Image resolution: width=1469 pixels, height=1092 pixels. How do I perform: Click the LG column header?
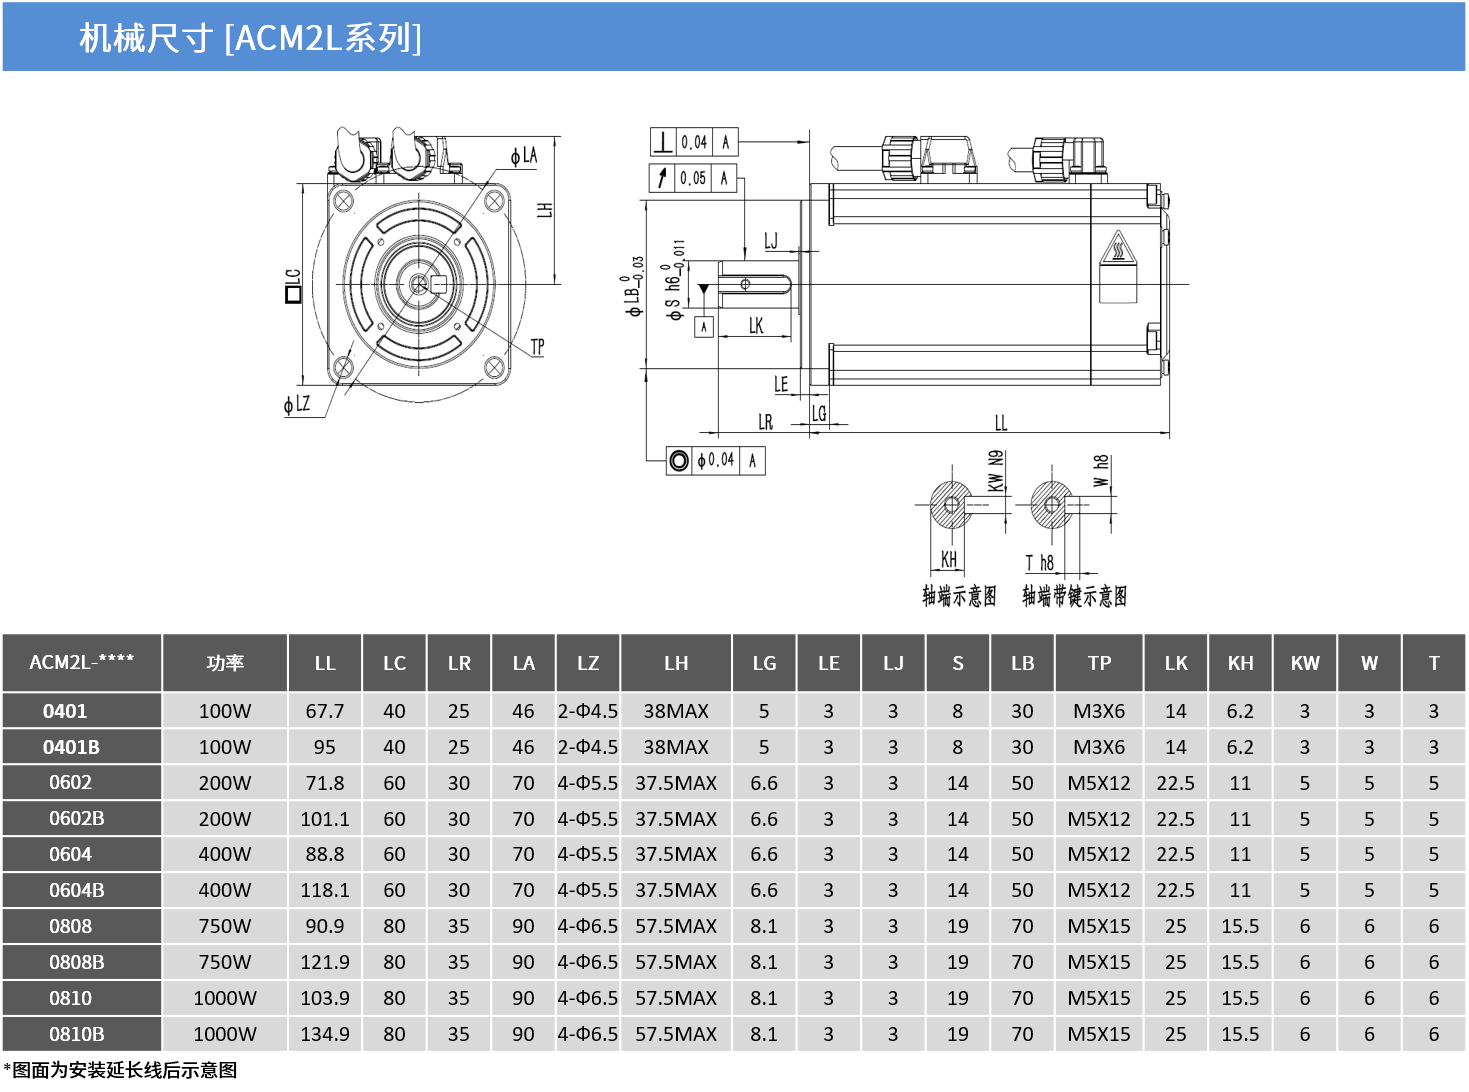[764, 662]
